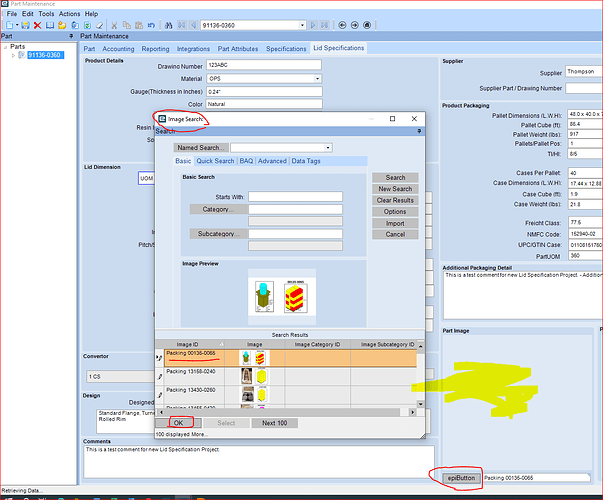Open the Actions menu

pos(69,14)
